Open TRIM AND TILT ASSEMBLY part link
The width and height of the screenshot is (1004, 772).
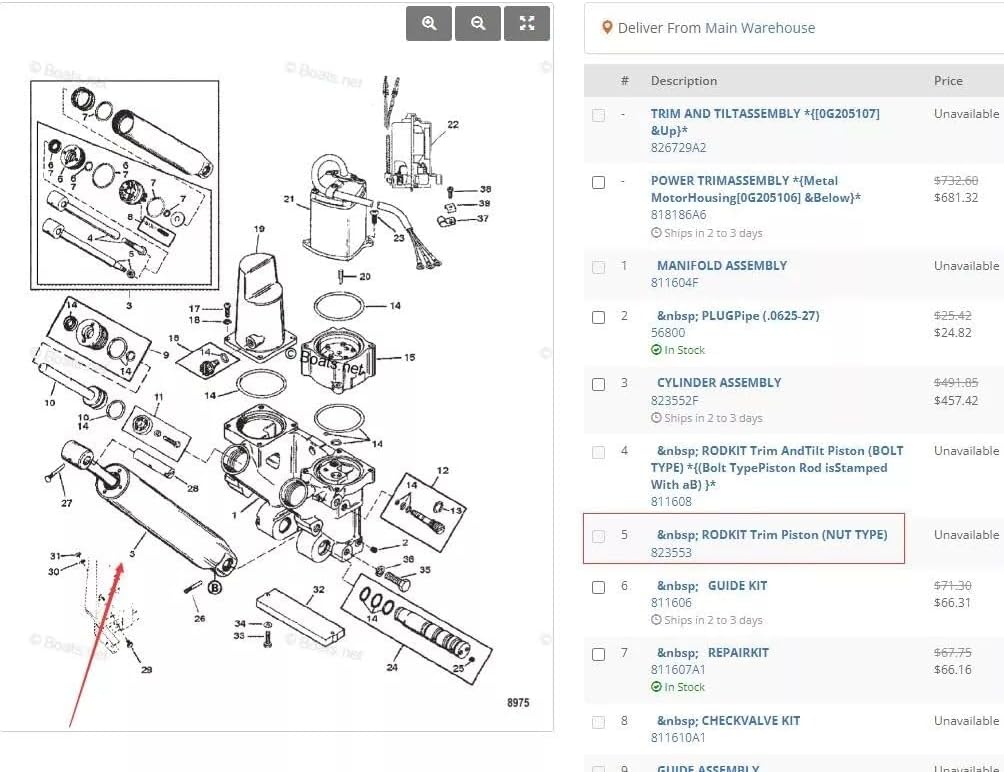click(765, 122)
